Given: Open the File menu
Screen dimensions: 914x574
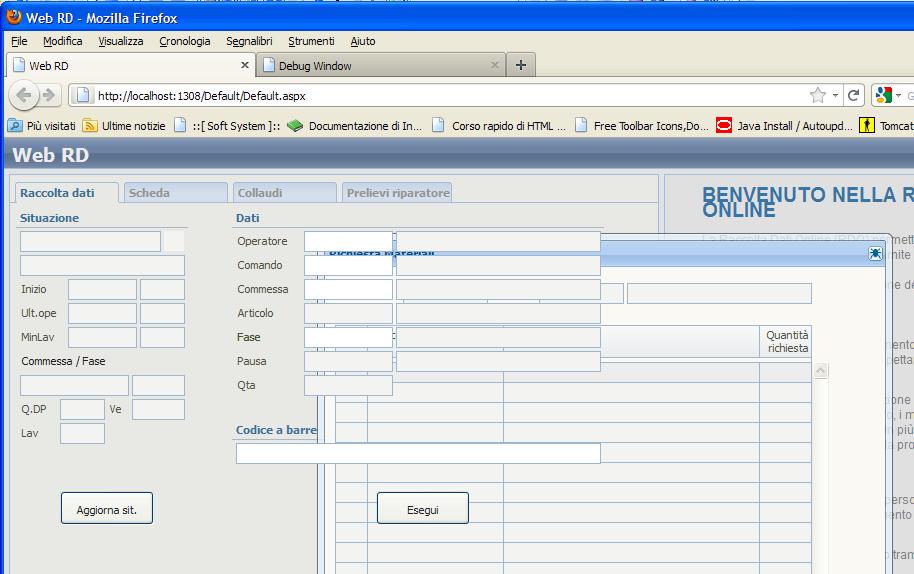Looking at the screenshot, I should click(x=19, y=41).
